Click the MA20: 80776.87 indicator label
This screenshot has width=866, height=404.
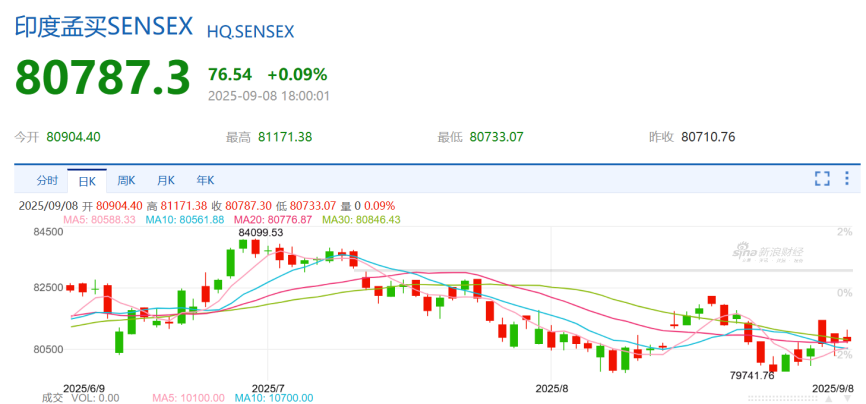click(x=273, y=220)
